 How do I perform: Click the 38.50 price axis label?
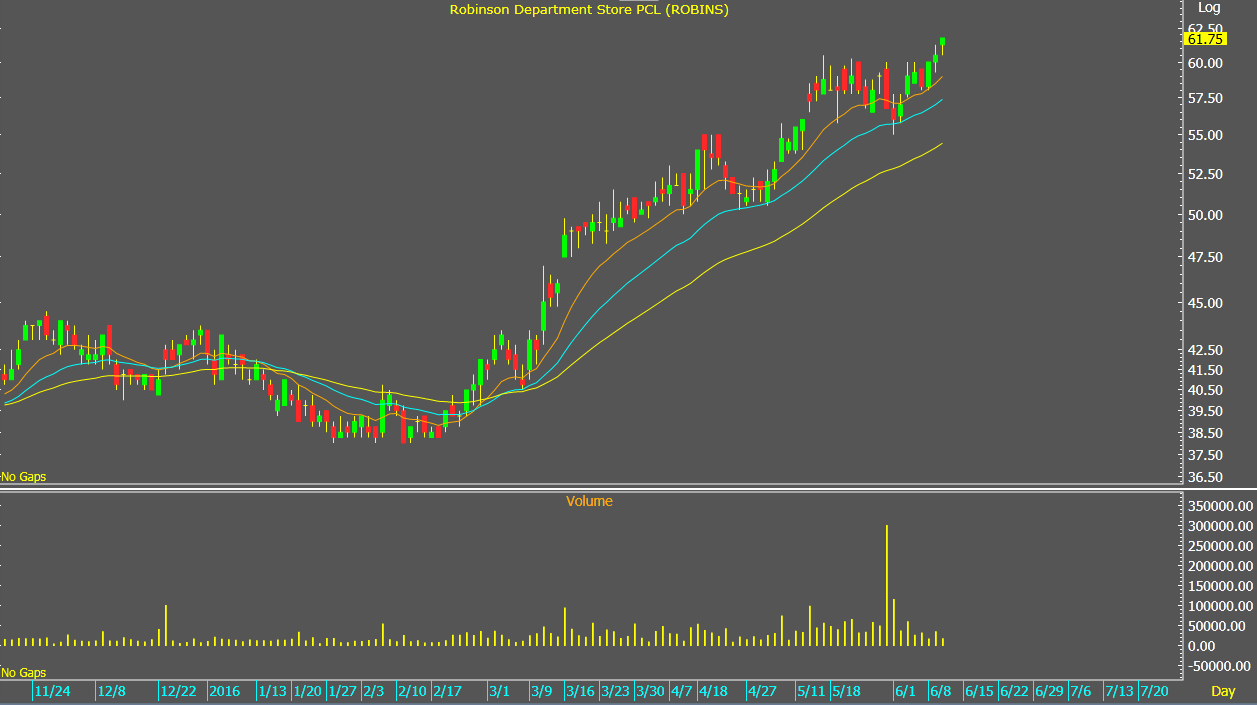tap(1205, 433)
